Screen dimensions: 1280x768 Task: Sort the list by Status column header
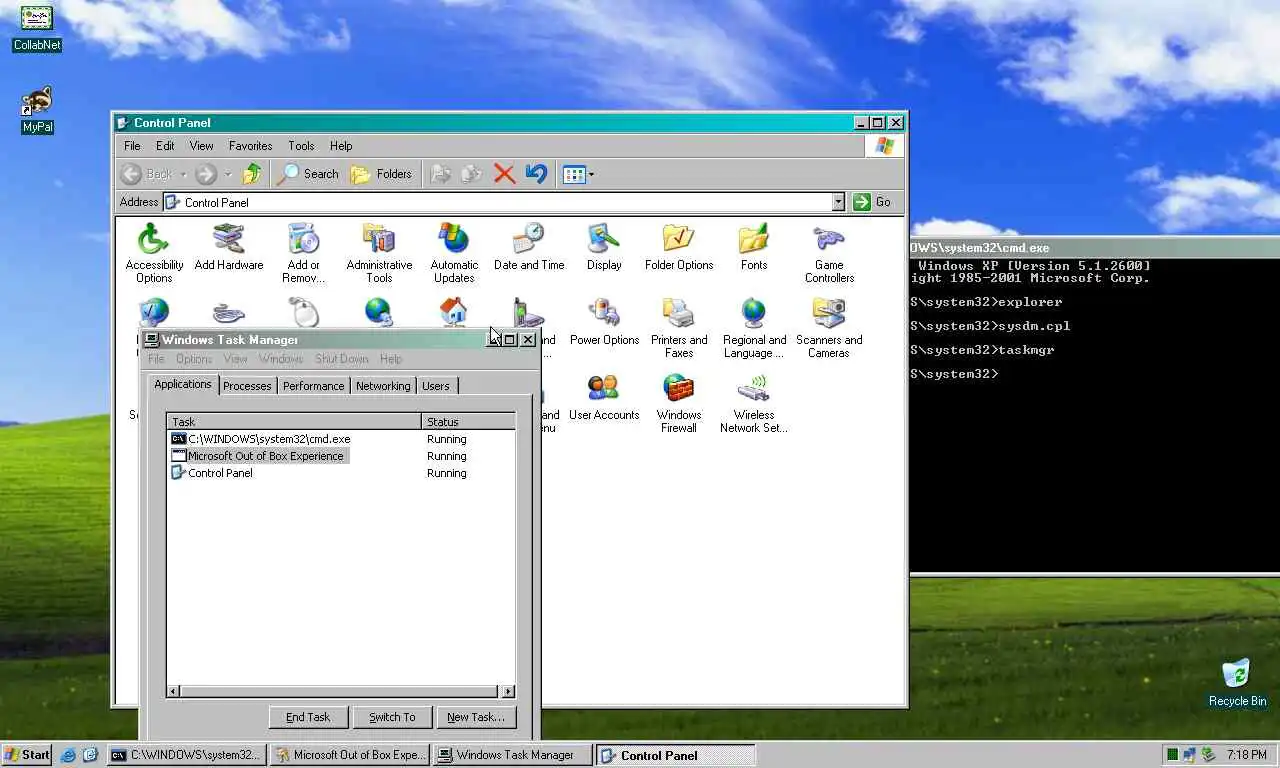468,422
